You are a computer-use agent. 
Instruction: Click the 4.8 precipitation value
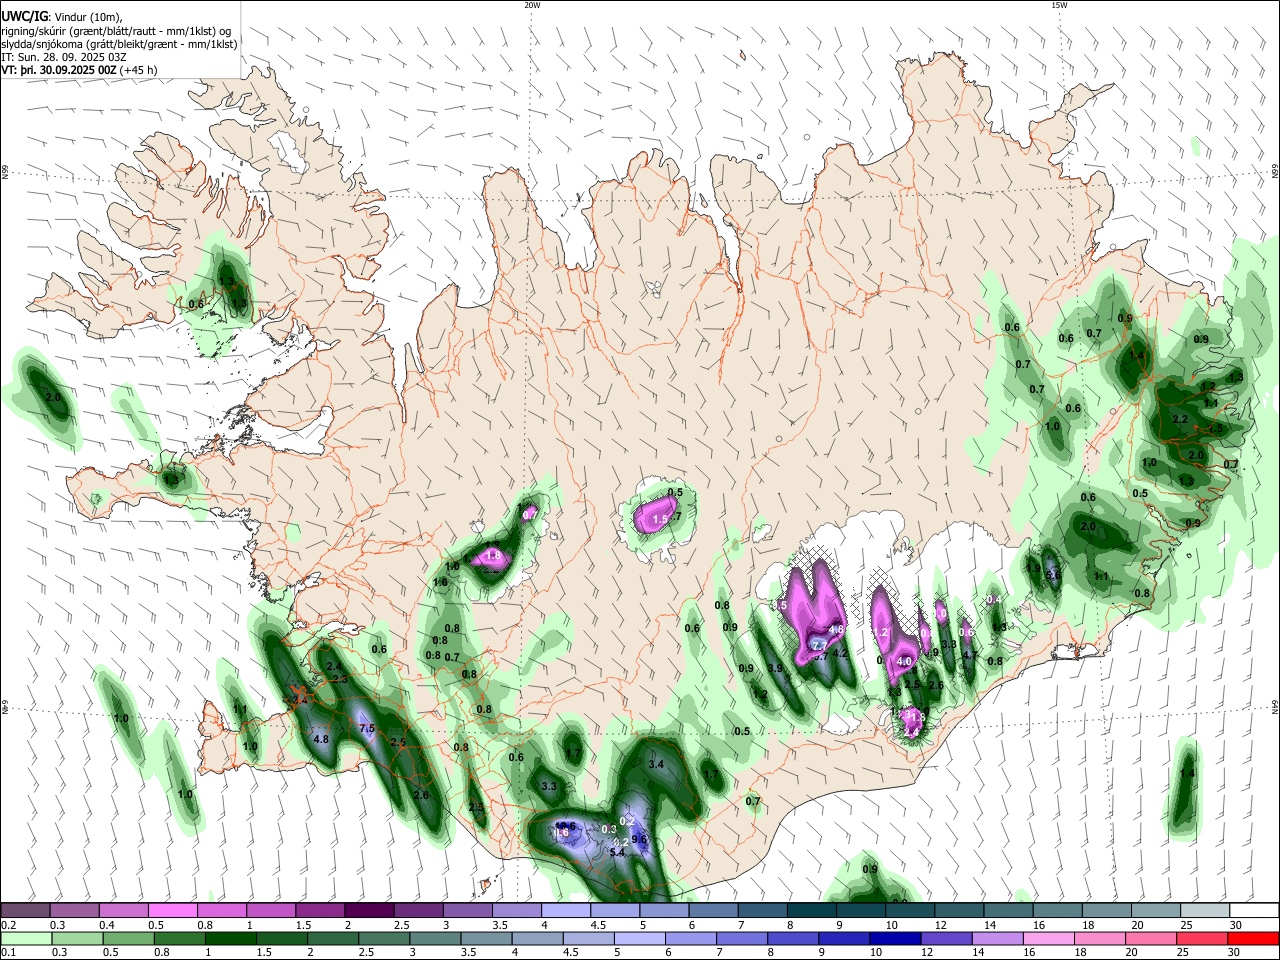click(x=321, y=740)
